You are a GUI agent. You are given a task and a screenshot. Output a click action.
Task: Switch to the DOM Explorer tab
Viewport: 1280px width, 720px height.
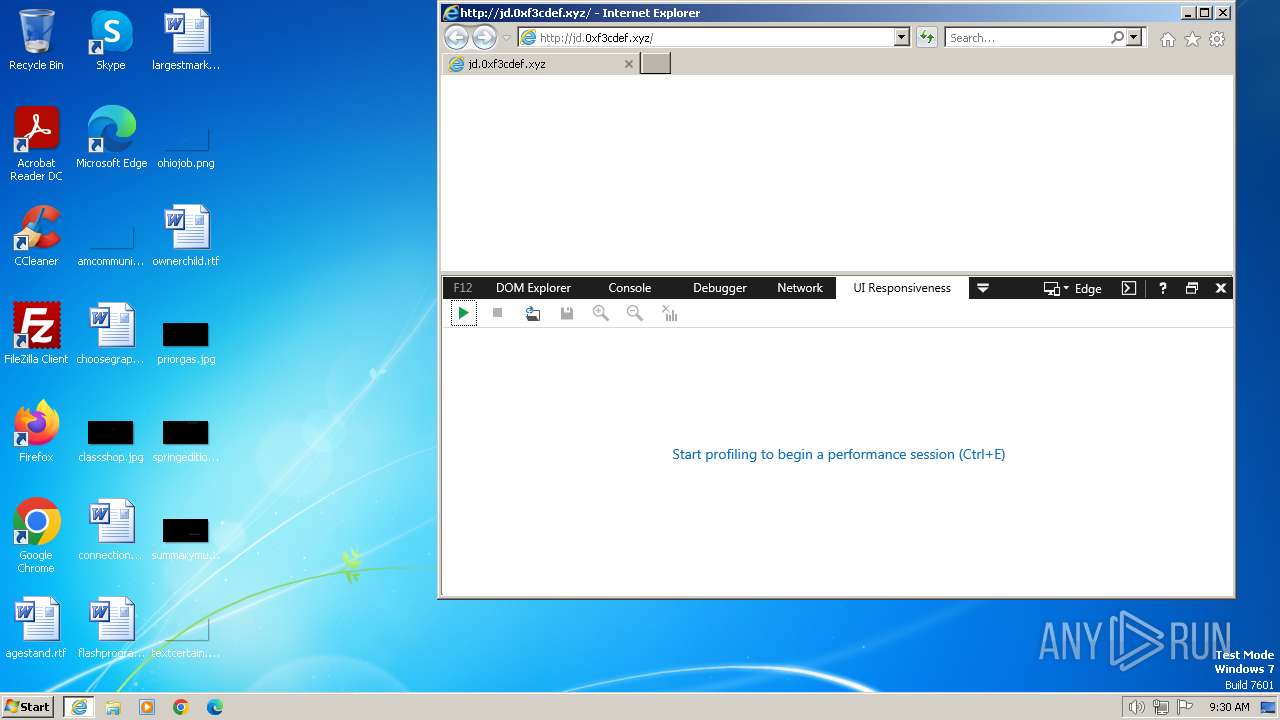click(533, 288)
